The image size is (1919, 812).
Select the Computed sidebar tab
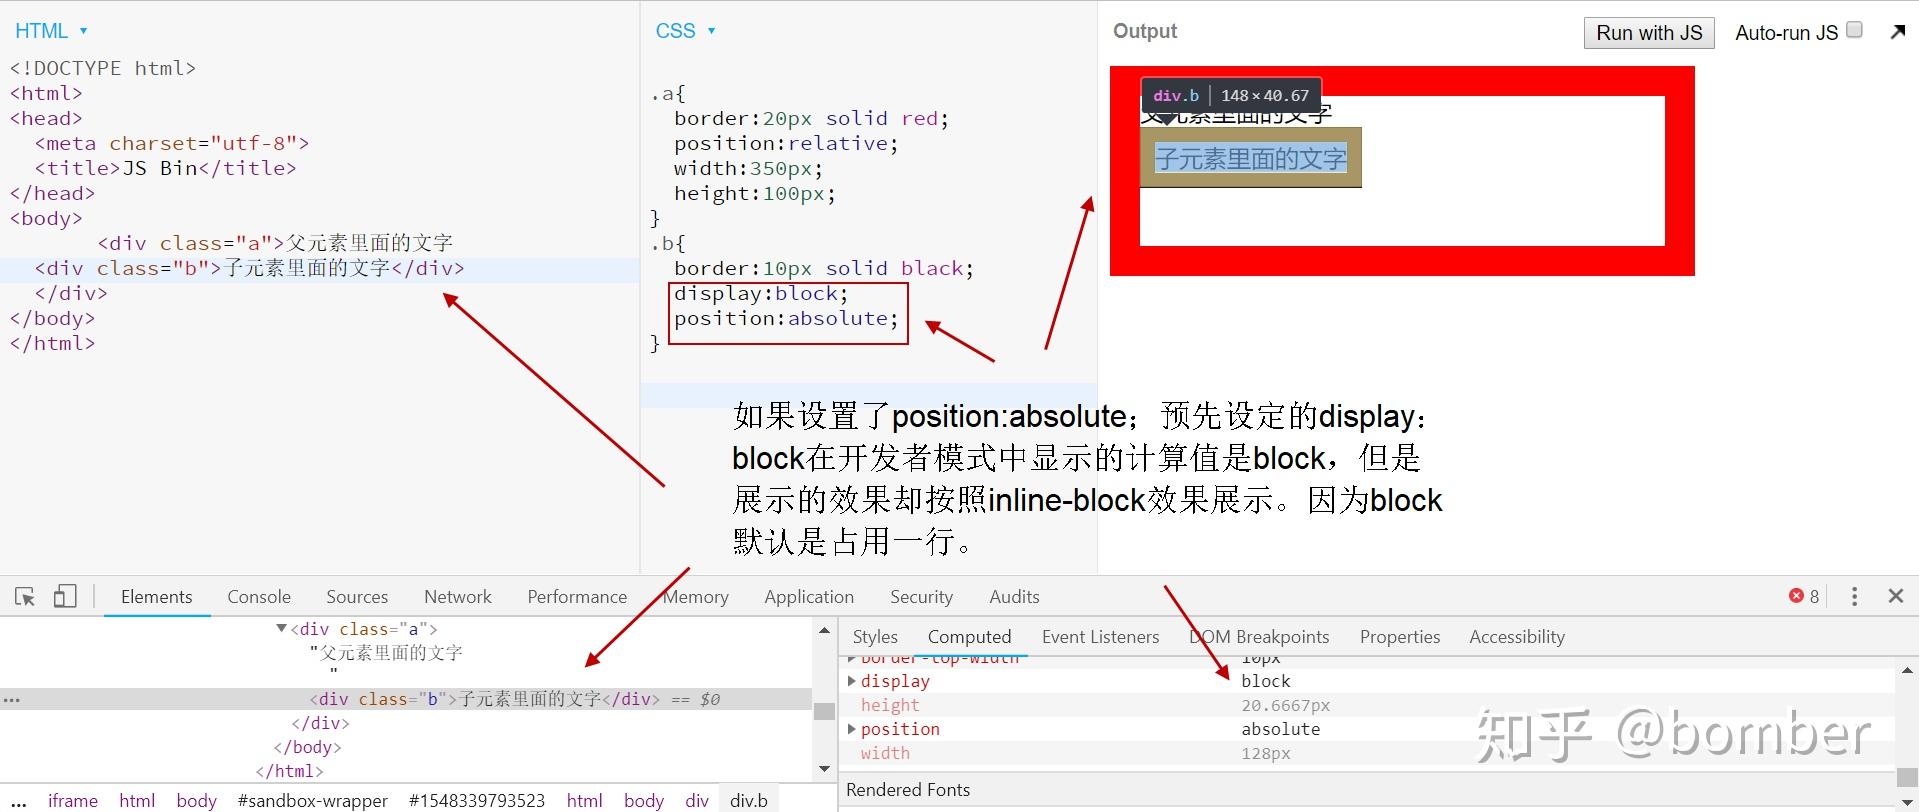coord(969,637)
